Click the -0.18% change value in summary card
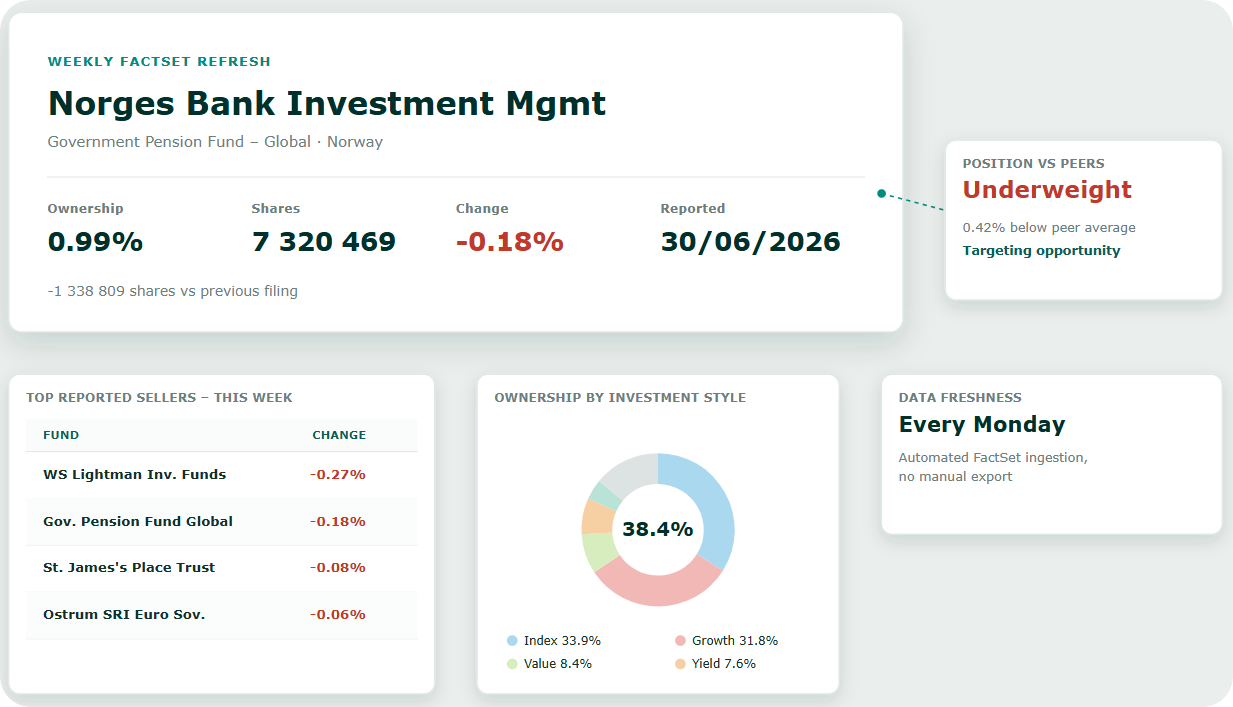The width and height of the screenshot is (1233, 707). [x=510, y=242]
